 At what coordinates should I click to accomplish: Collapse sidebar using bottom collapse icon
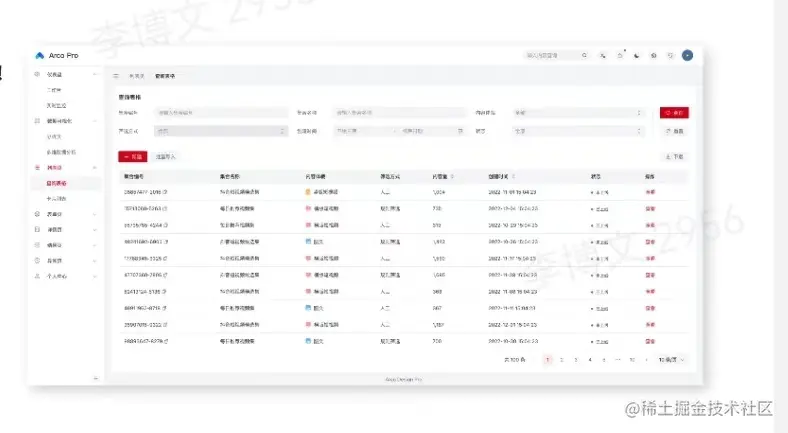click(x=95, y=378)
